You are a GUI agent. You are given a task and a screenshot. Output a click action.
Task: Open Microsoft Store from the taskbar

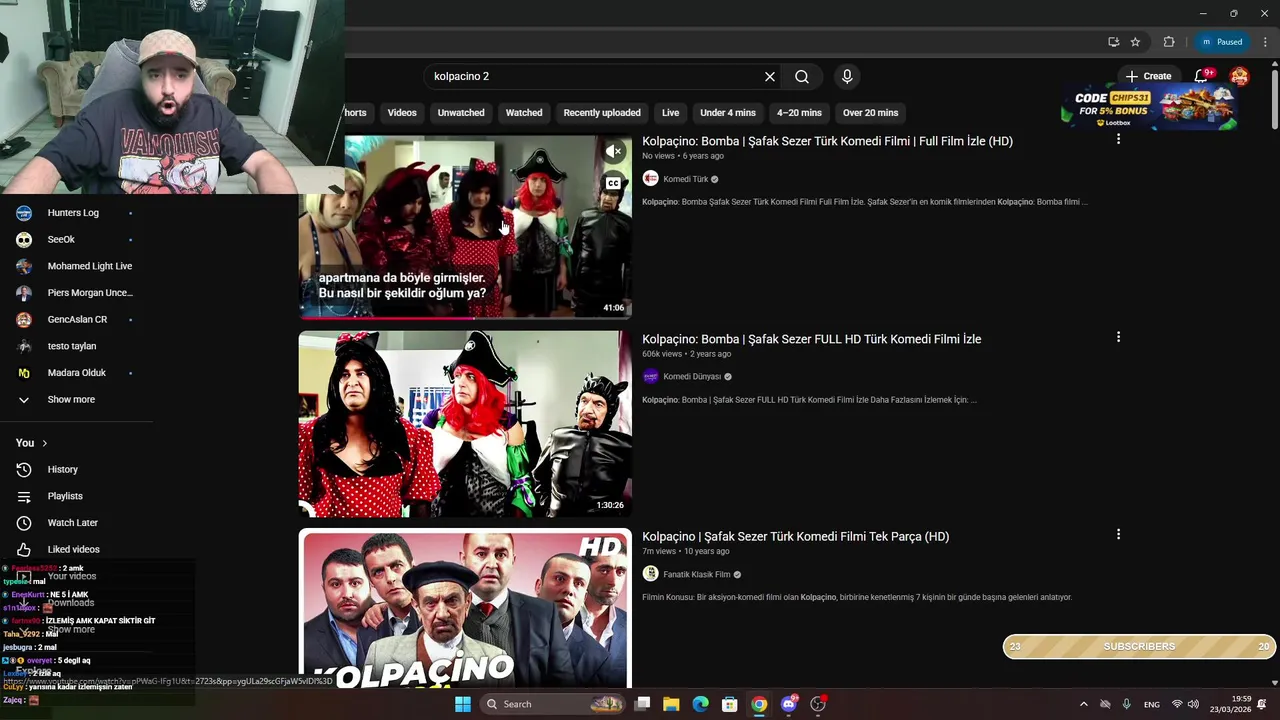click(730, 704)
